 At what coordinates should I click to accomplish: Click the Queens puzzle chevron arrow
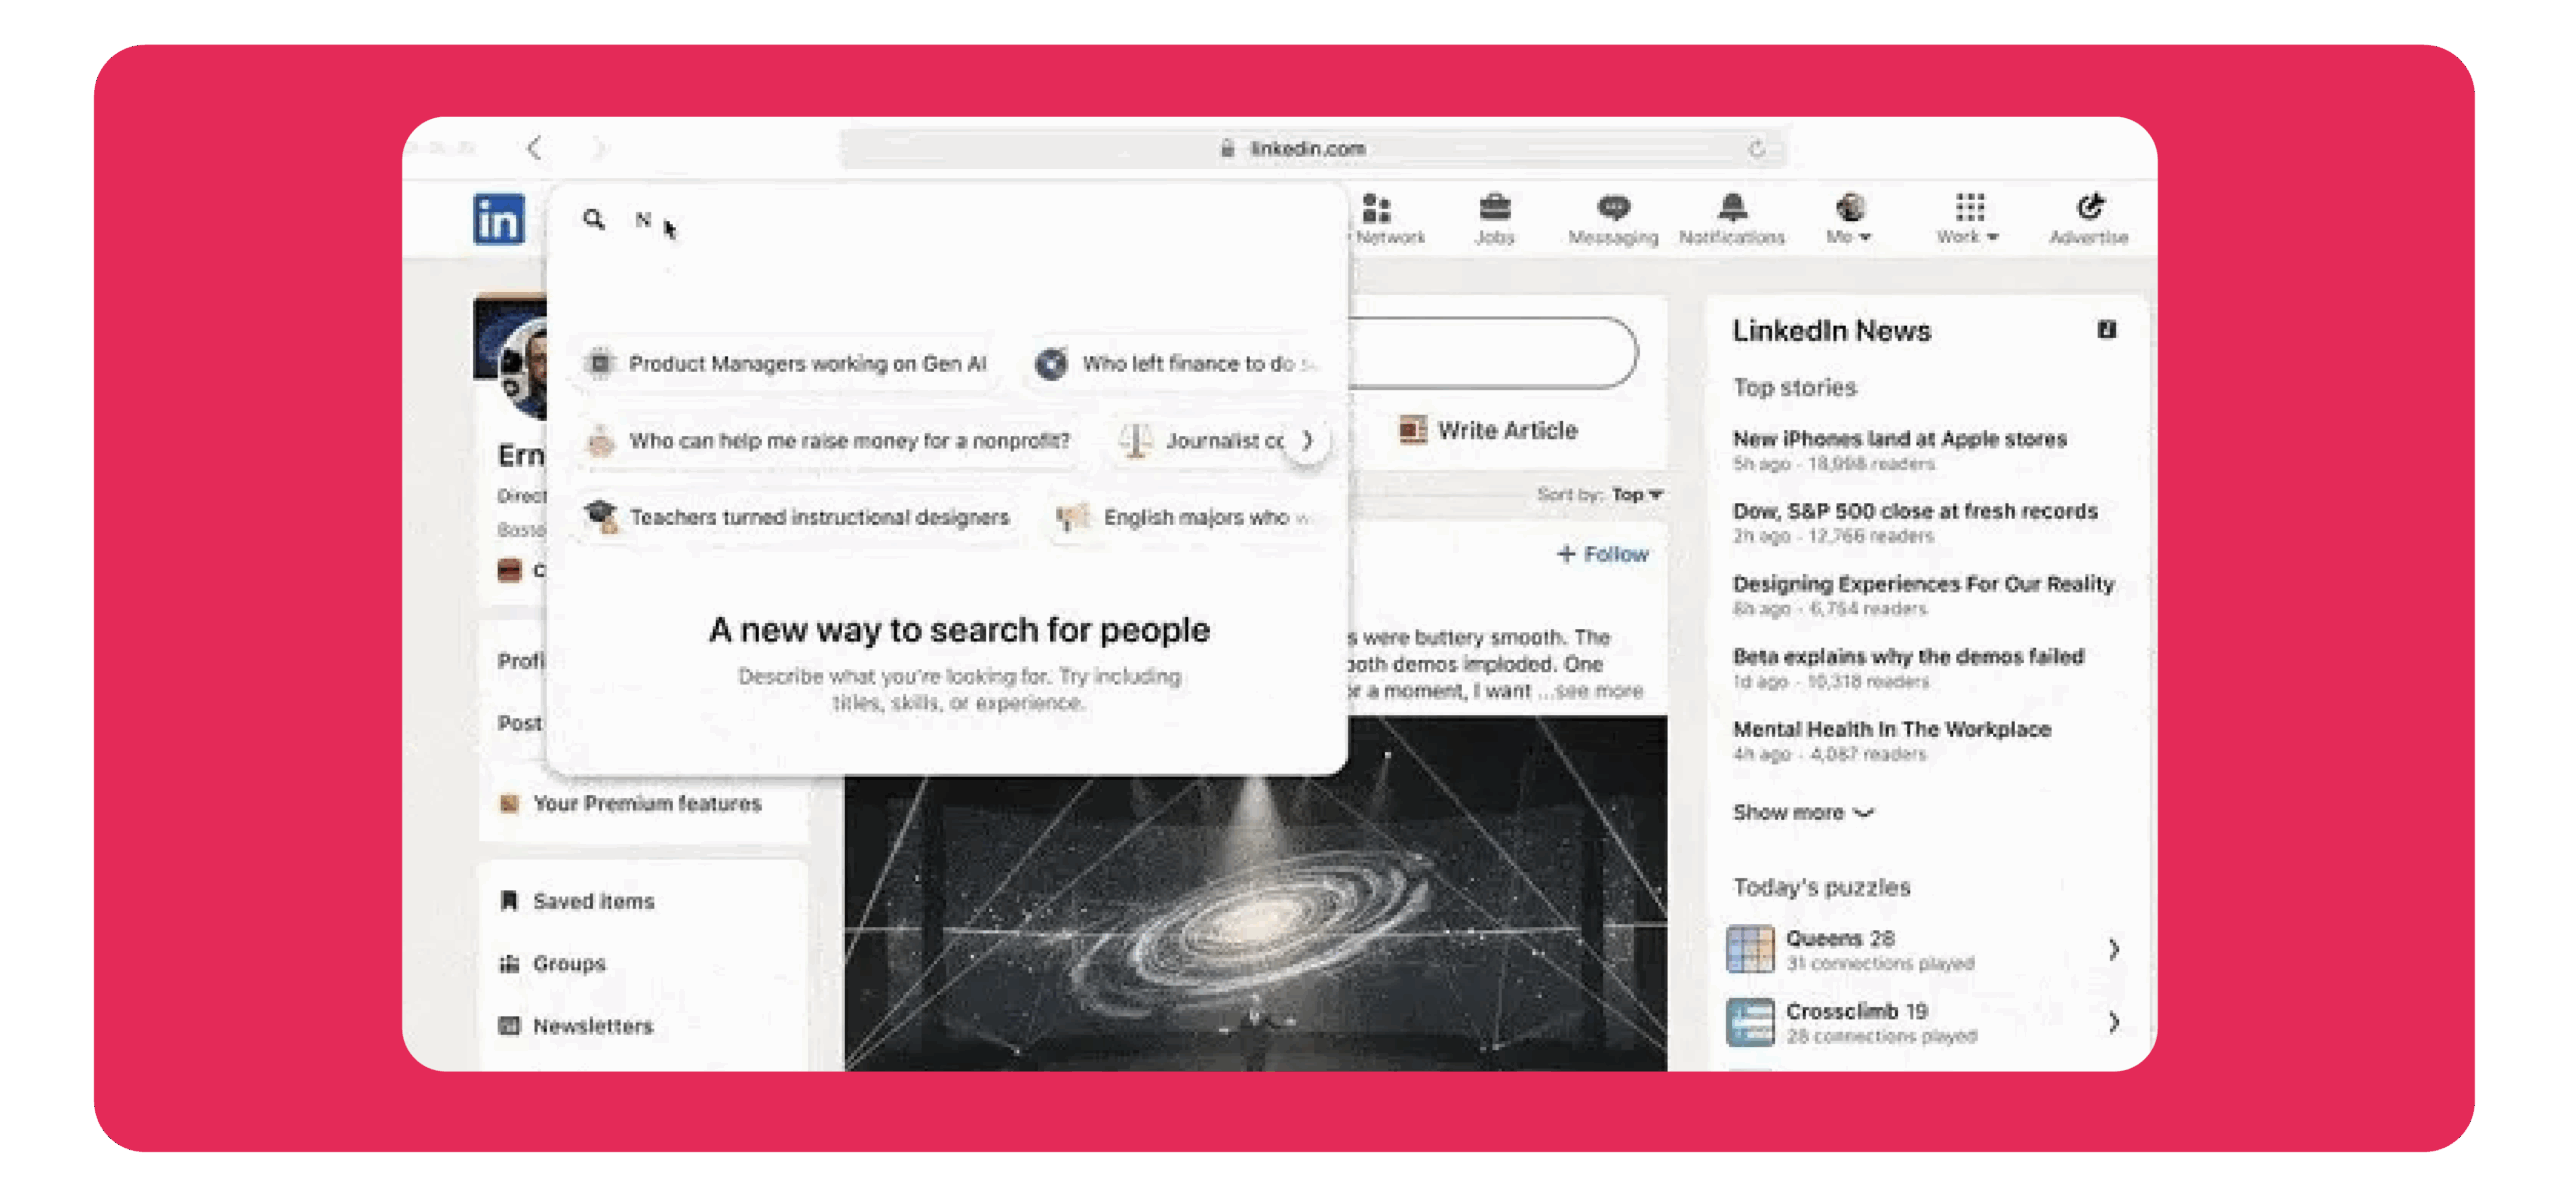click(x=2112, y=949)
